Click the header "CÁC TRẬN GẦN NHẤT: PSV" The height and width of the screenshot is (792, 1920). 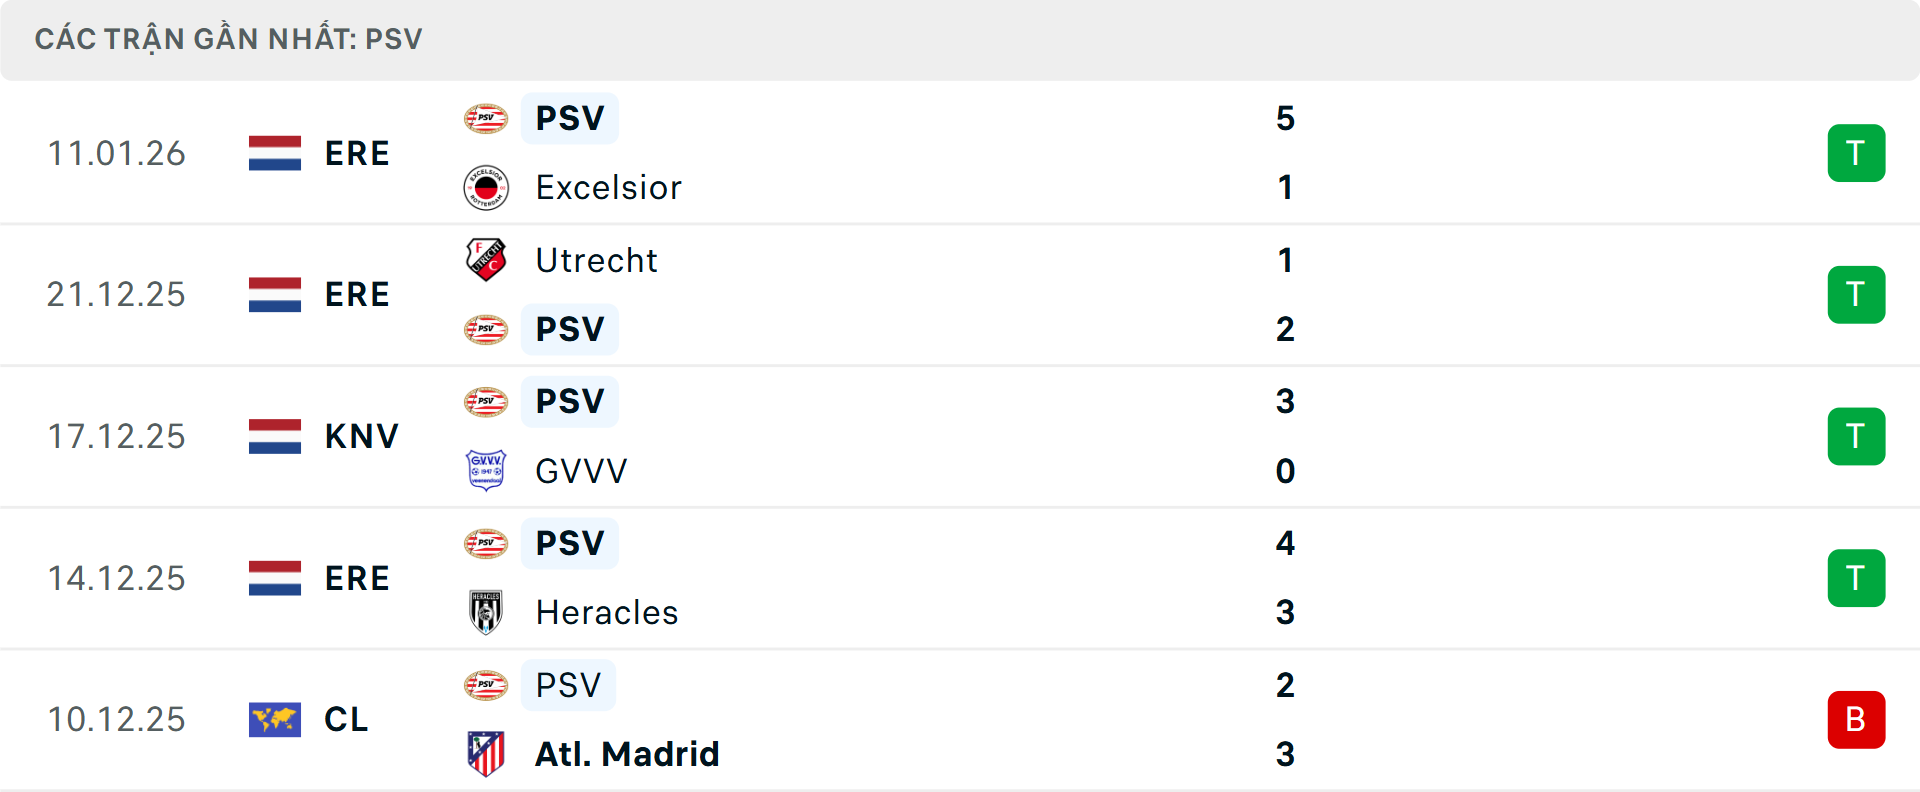229,39
